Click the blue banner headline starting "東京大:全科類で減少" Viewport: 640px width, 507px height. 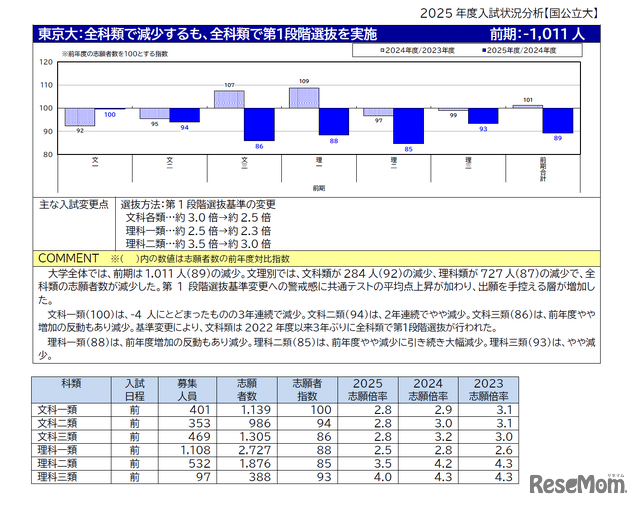pos(207,34)
